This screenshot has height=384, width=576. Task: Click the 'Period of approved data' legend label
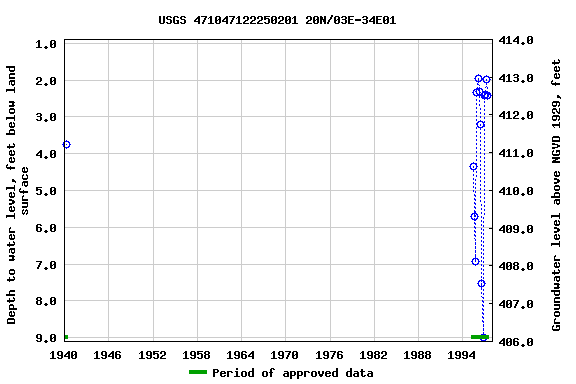click(x=293, y=373)
